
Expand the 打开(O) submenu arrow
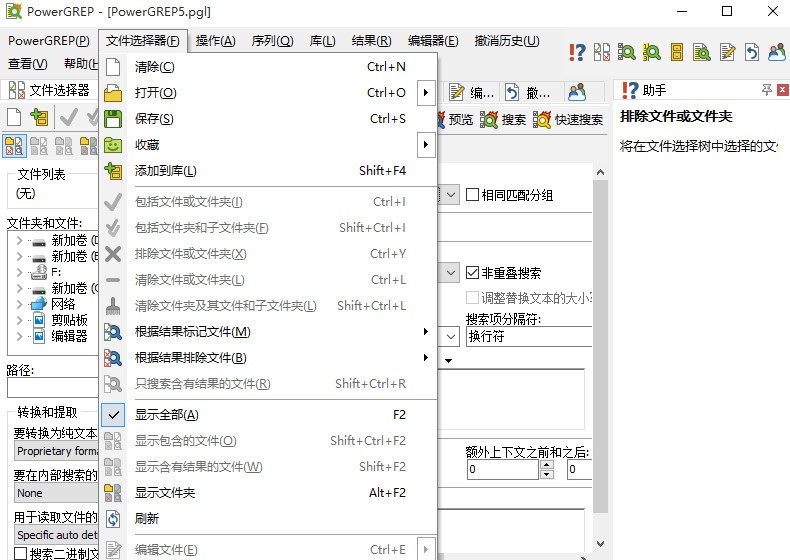pyautogui.click(x=426, y=93)
